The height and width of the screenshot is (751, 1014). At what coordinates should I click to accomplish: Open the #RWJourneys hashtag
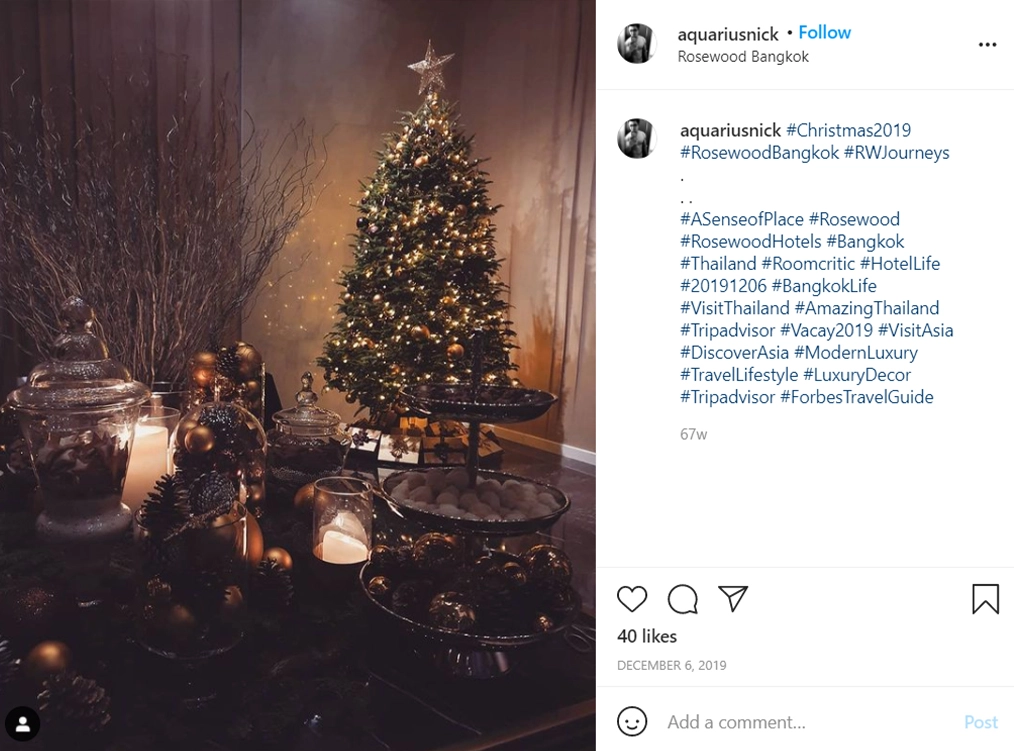[896, 153]
